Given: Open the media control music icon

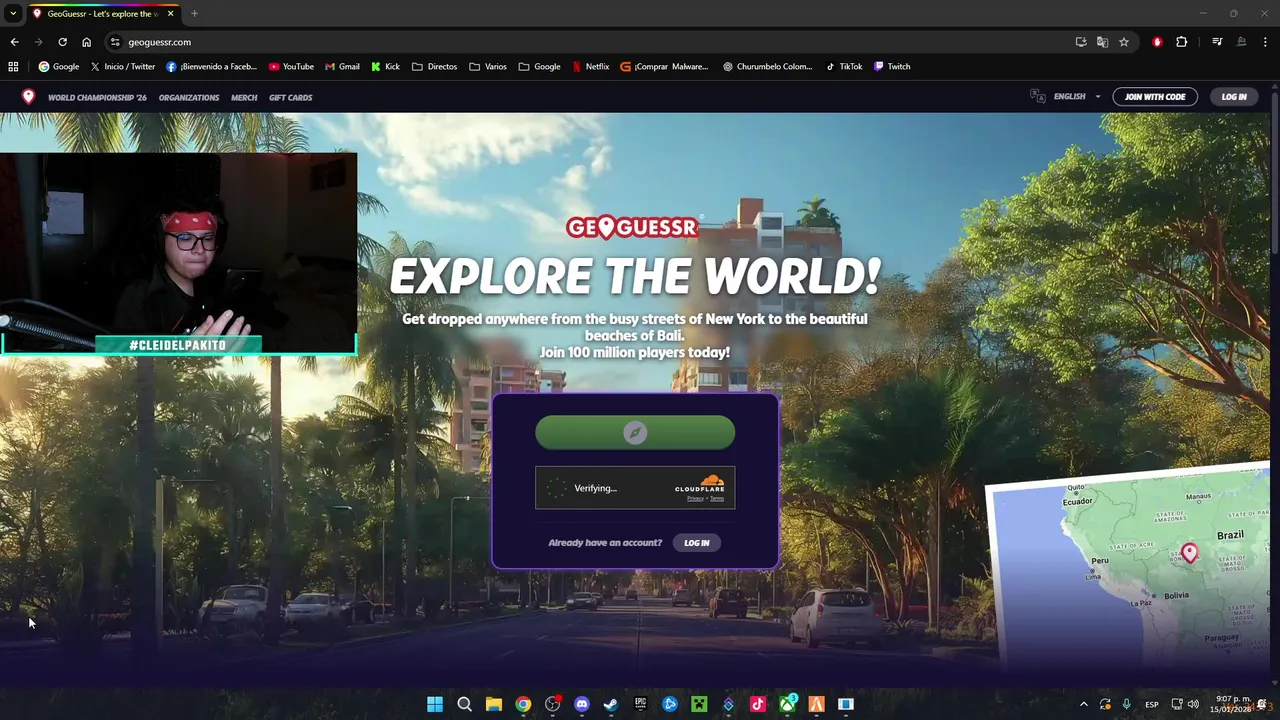Looking at the screenshot, I should (1217, 42).
